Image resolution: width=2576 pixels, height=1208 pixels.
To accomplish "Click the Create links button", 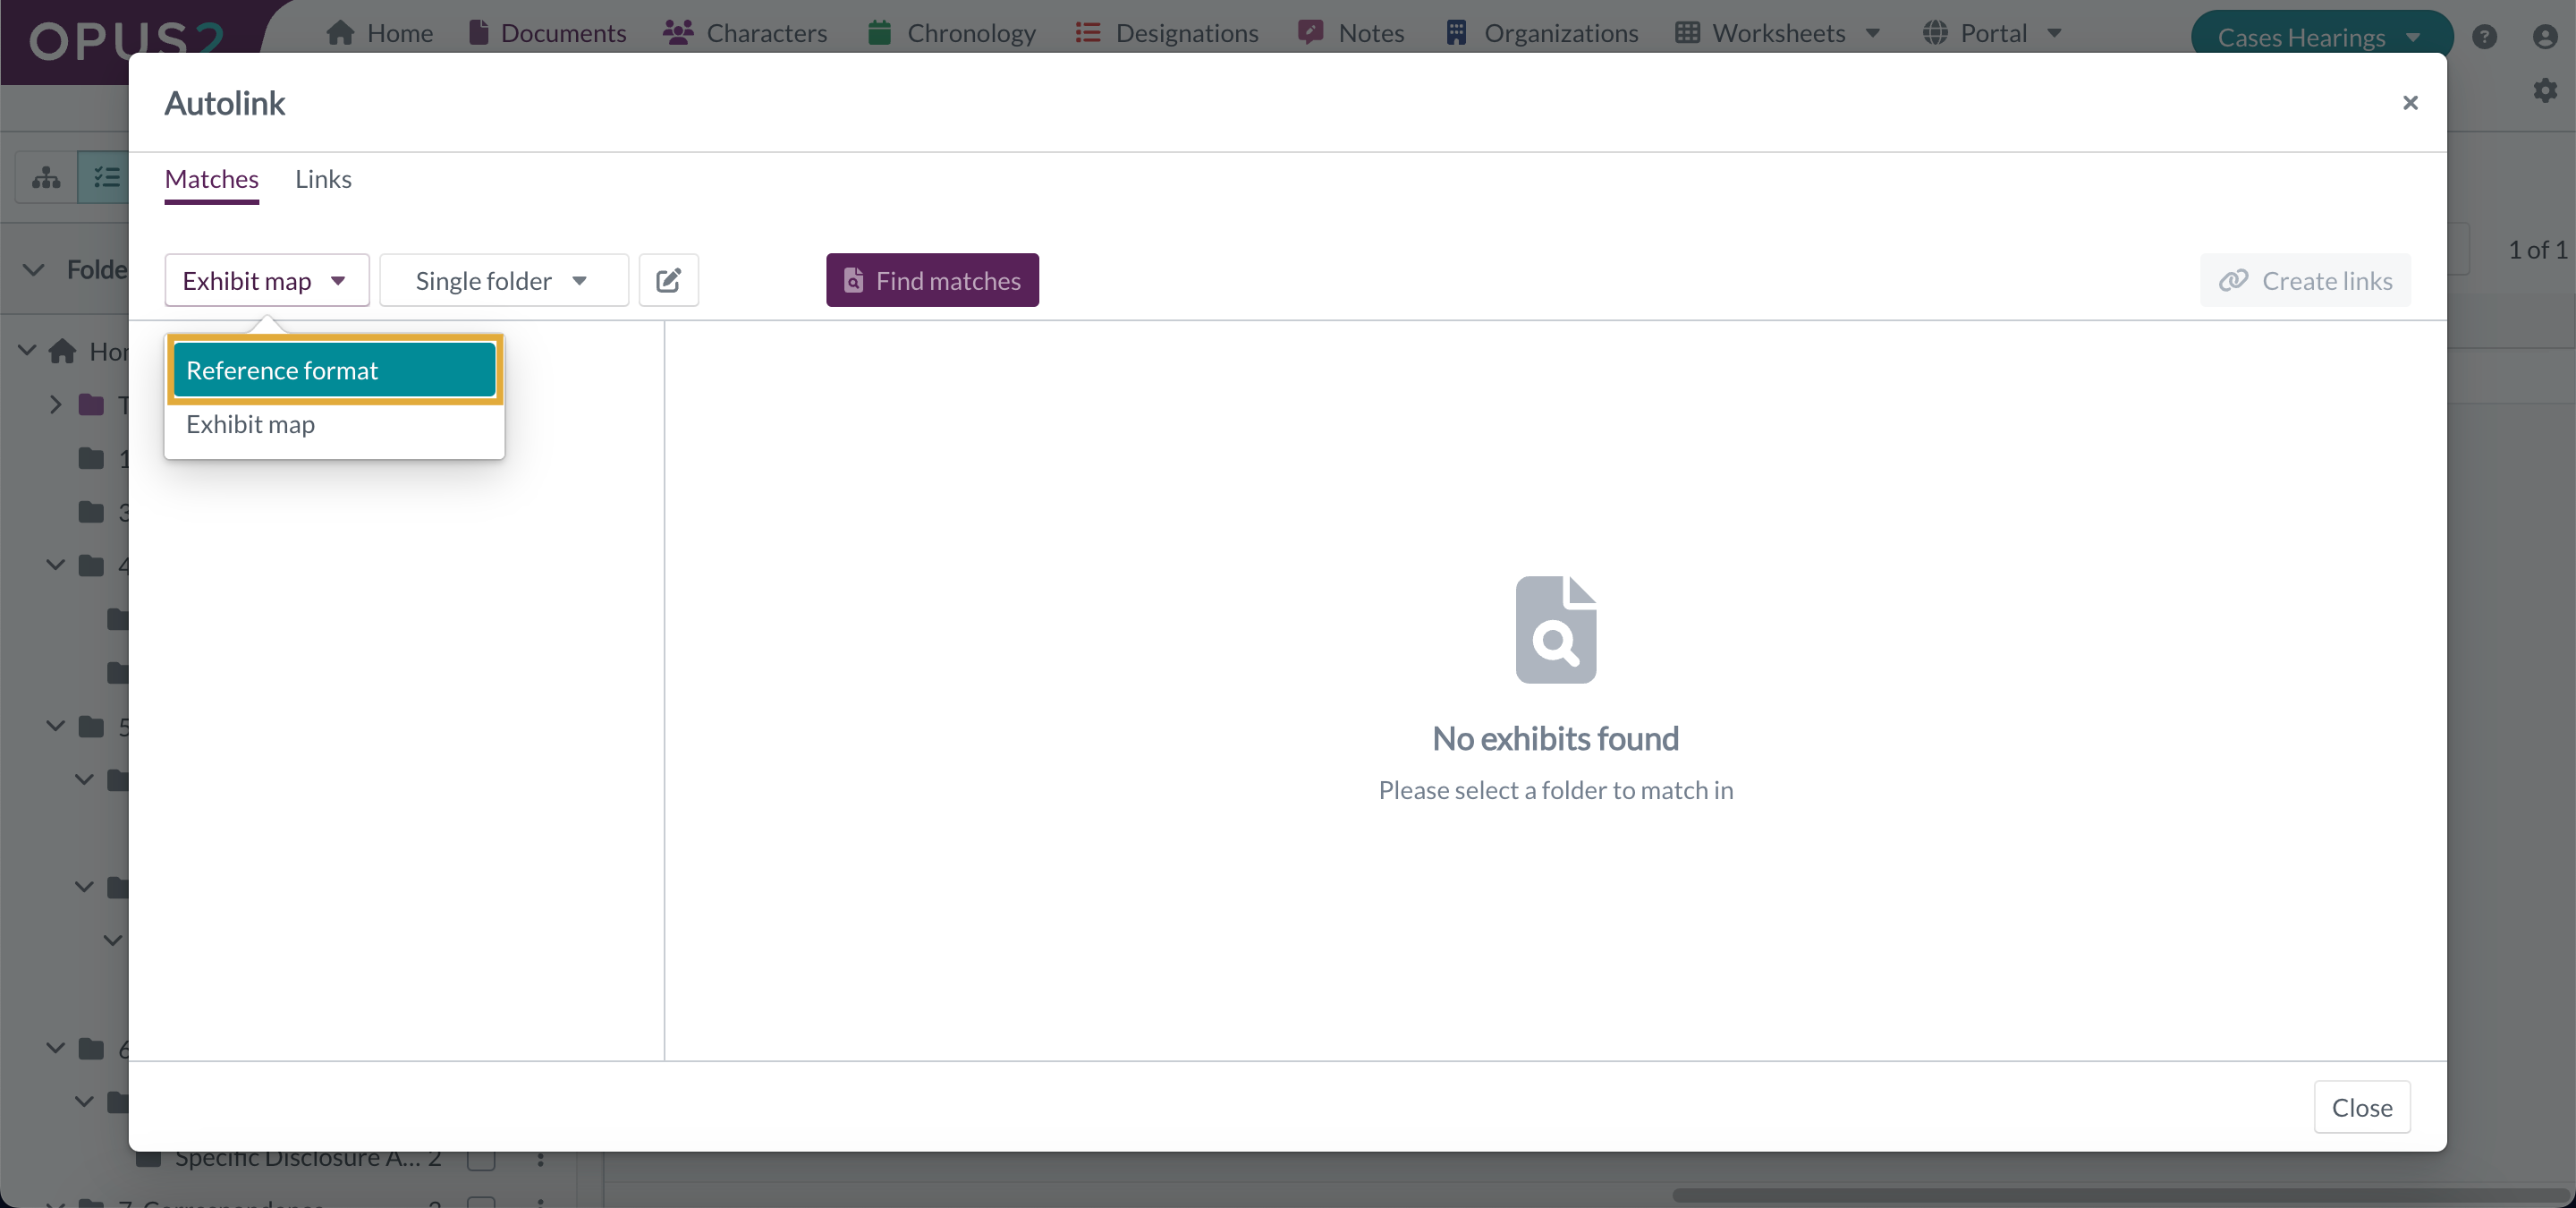I will point(2305,281).
